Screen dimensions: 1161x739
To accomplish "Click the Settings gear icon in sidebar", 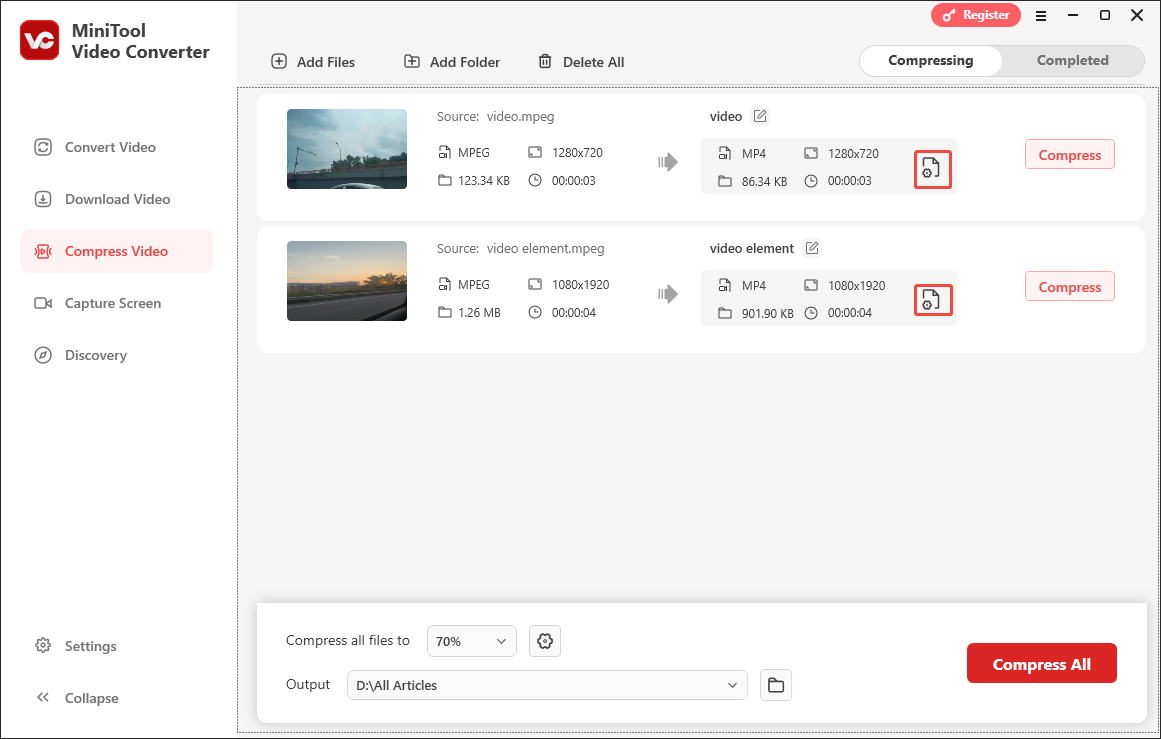I will point(43,646).
